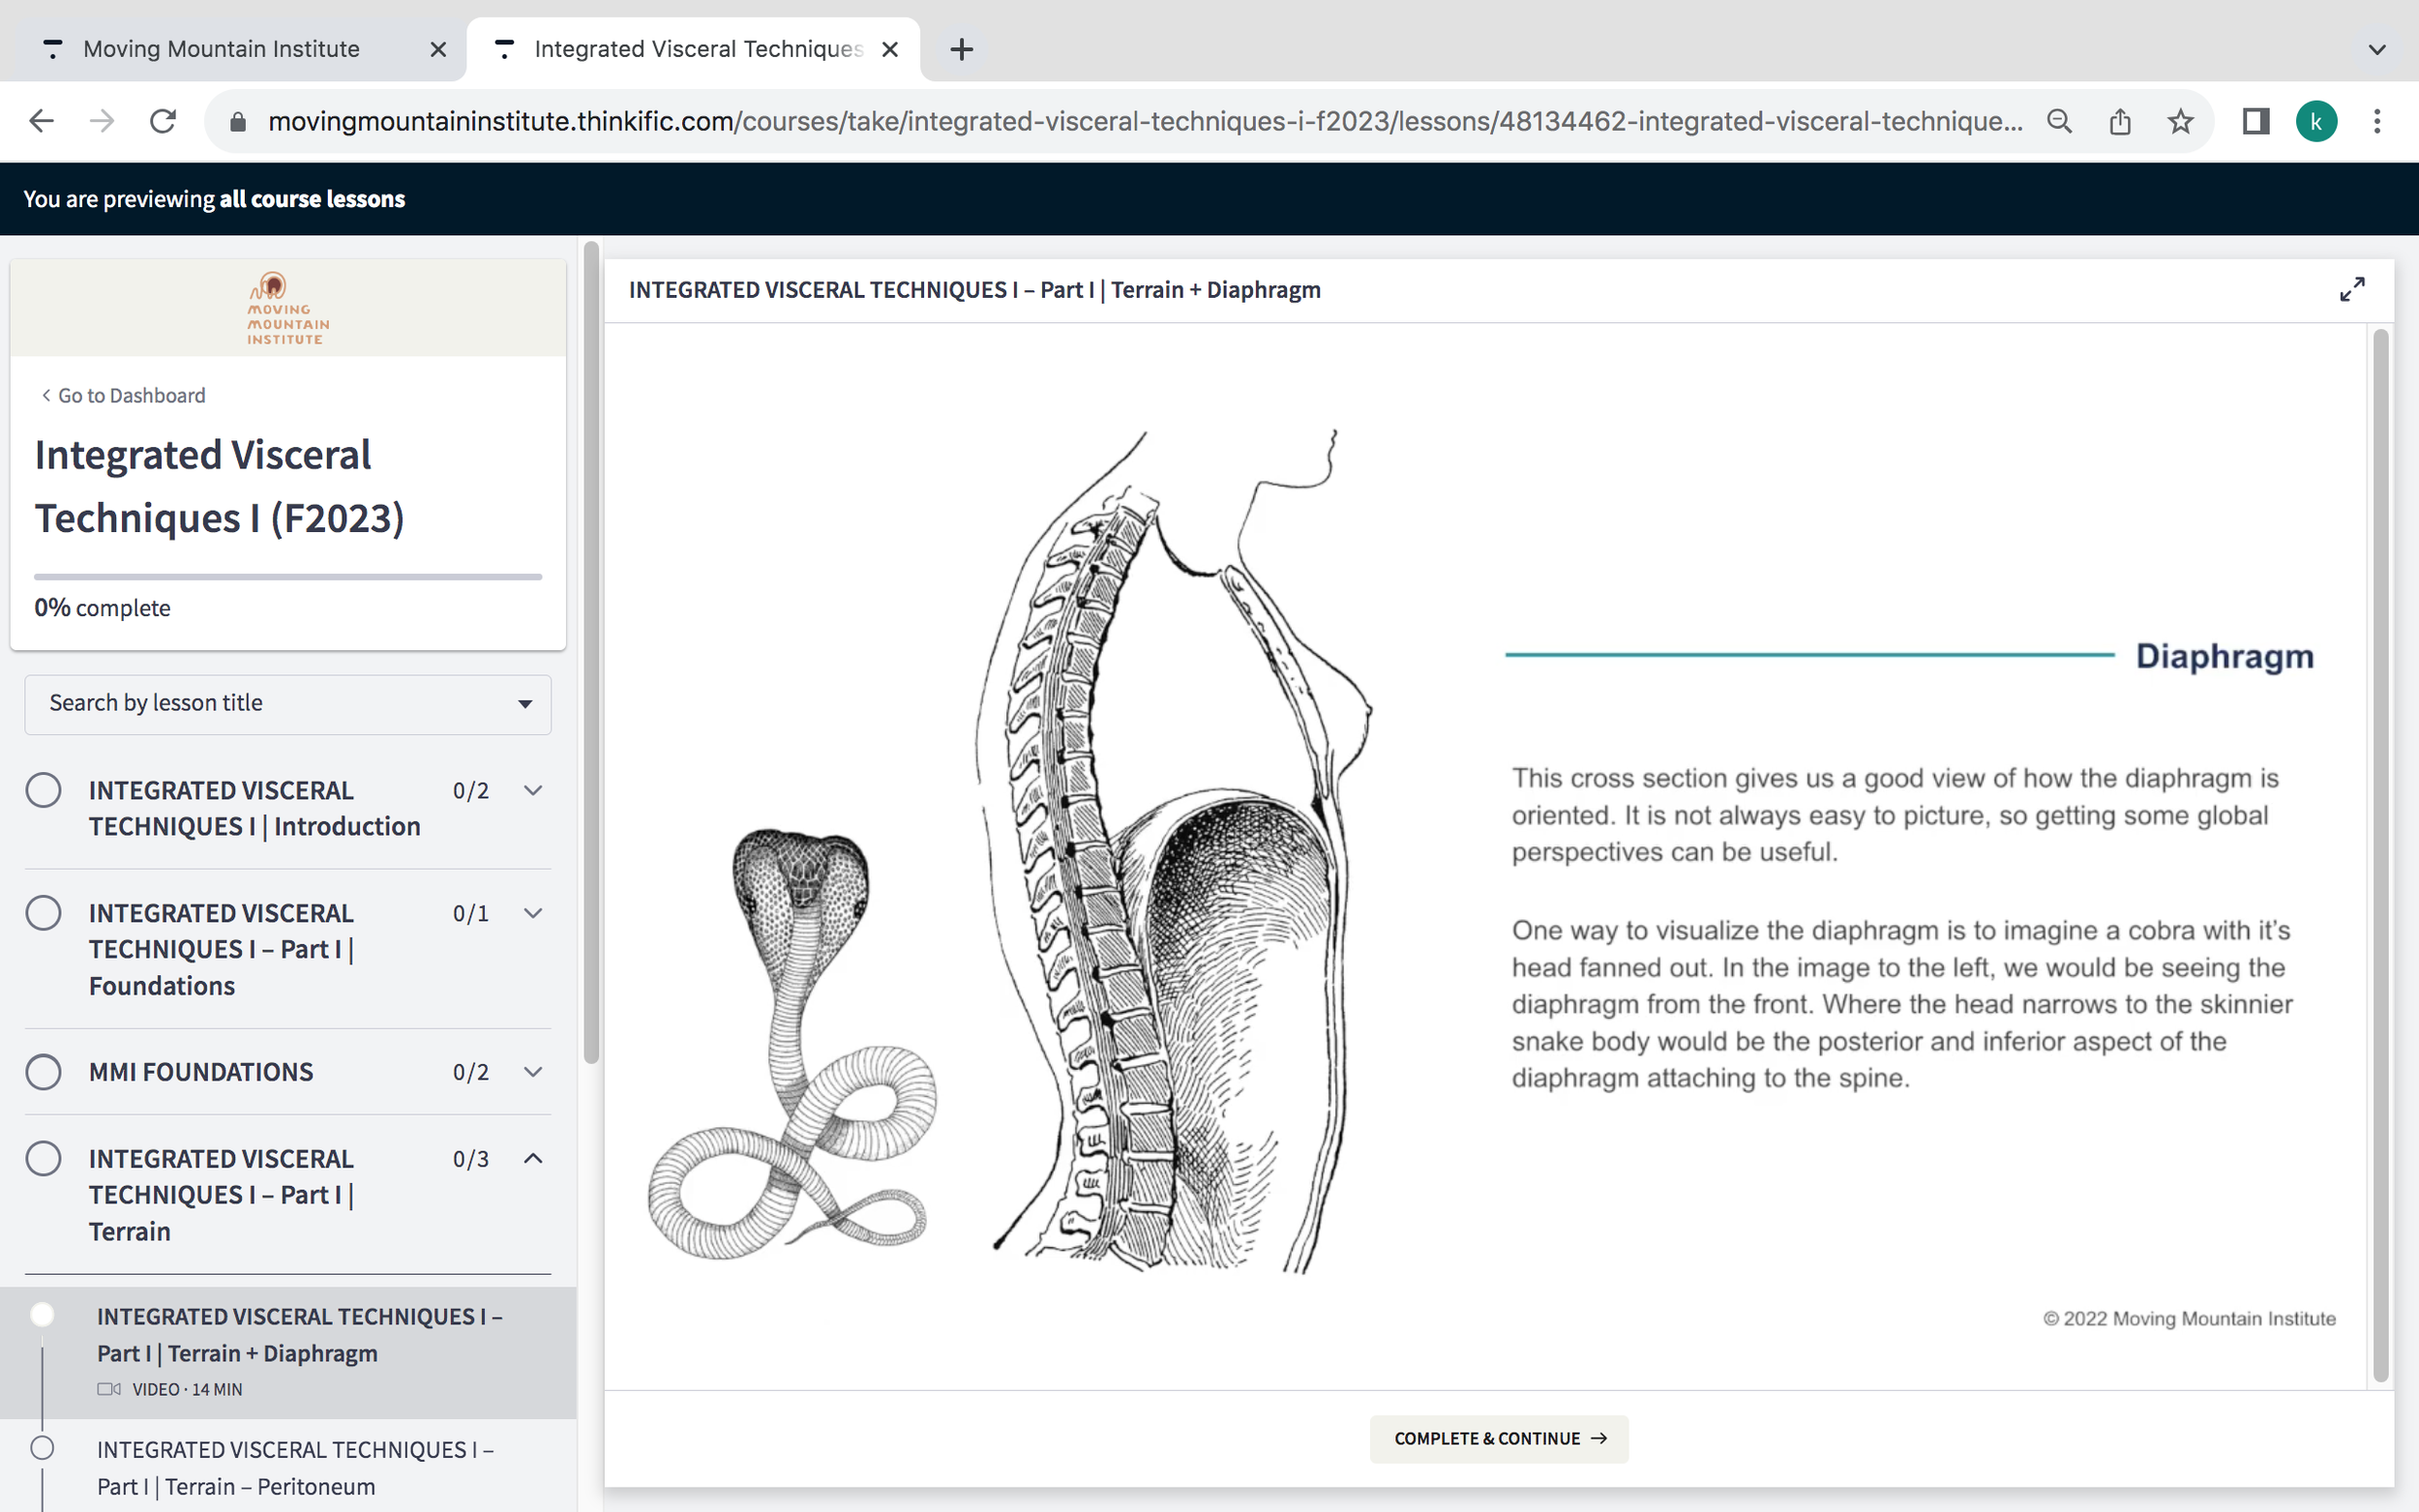This screenshot has width=2419, height=1512.
Task: Toggle completion circle for Introduction chapter
Action: (x=43, y=790)
